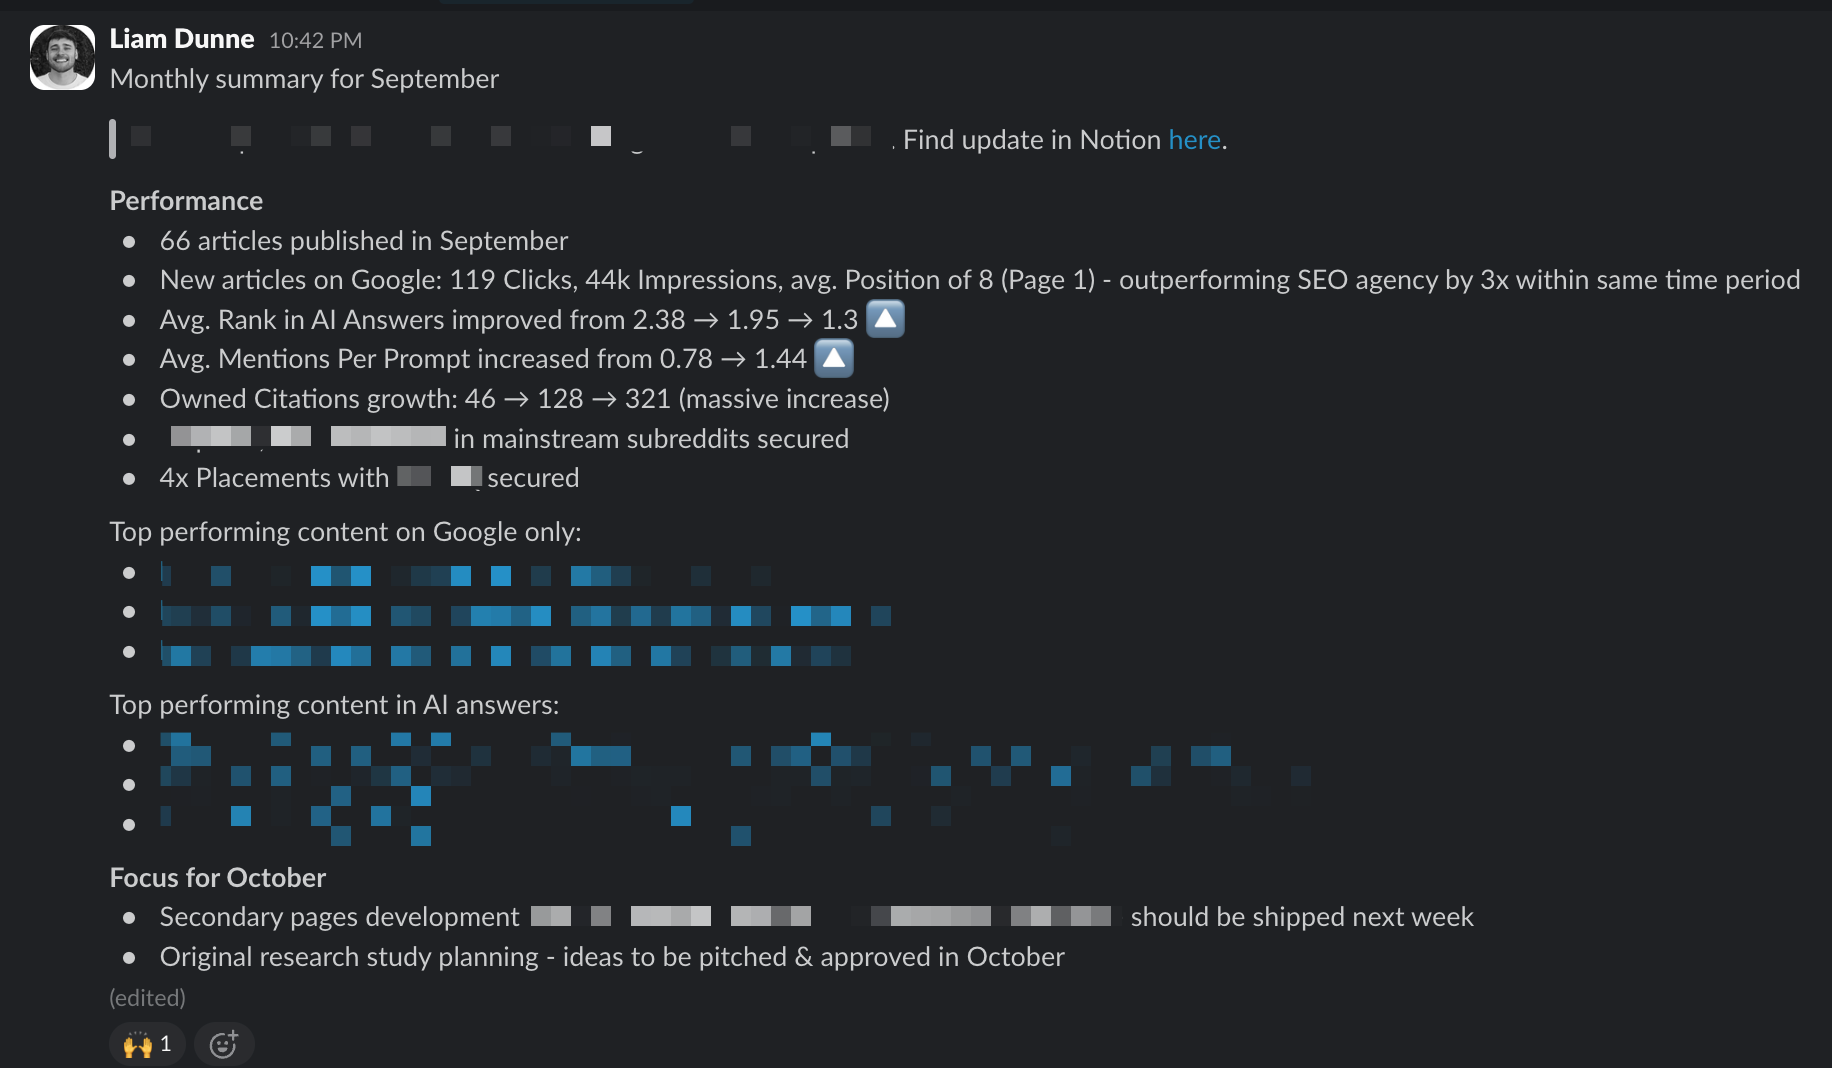The width and height of the screenshot is (1832, 1068).
Task: Open the 10:42 PM message timestamp
Action: [x=315, y=40]
